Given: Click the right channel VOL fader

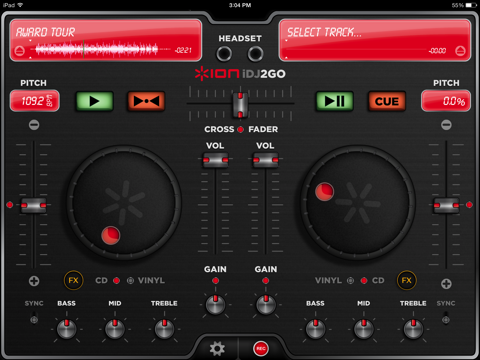Looking at the screenshot, I should click(x=266, y=160).
